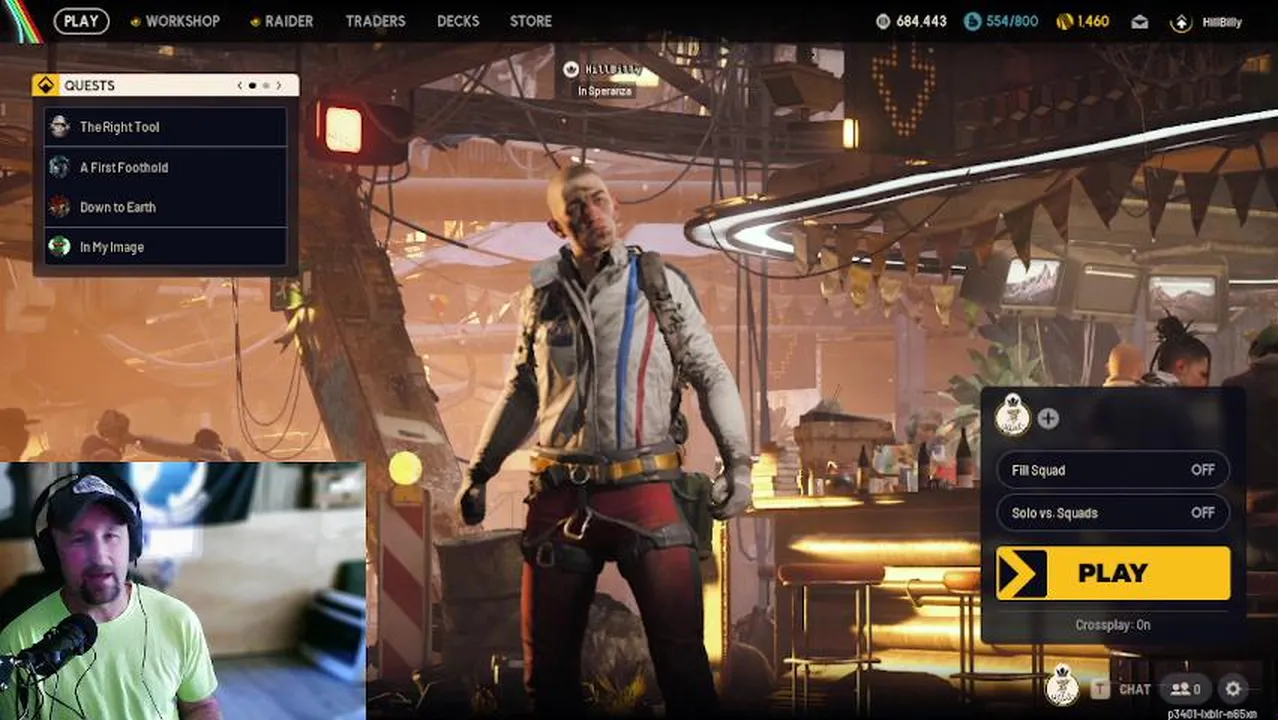Open the TRADERS tab
The image size is (1278, 720).
[375, 21]
